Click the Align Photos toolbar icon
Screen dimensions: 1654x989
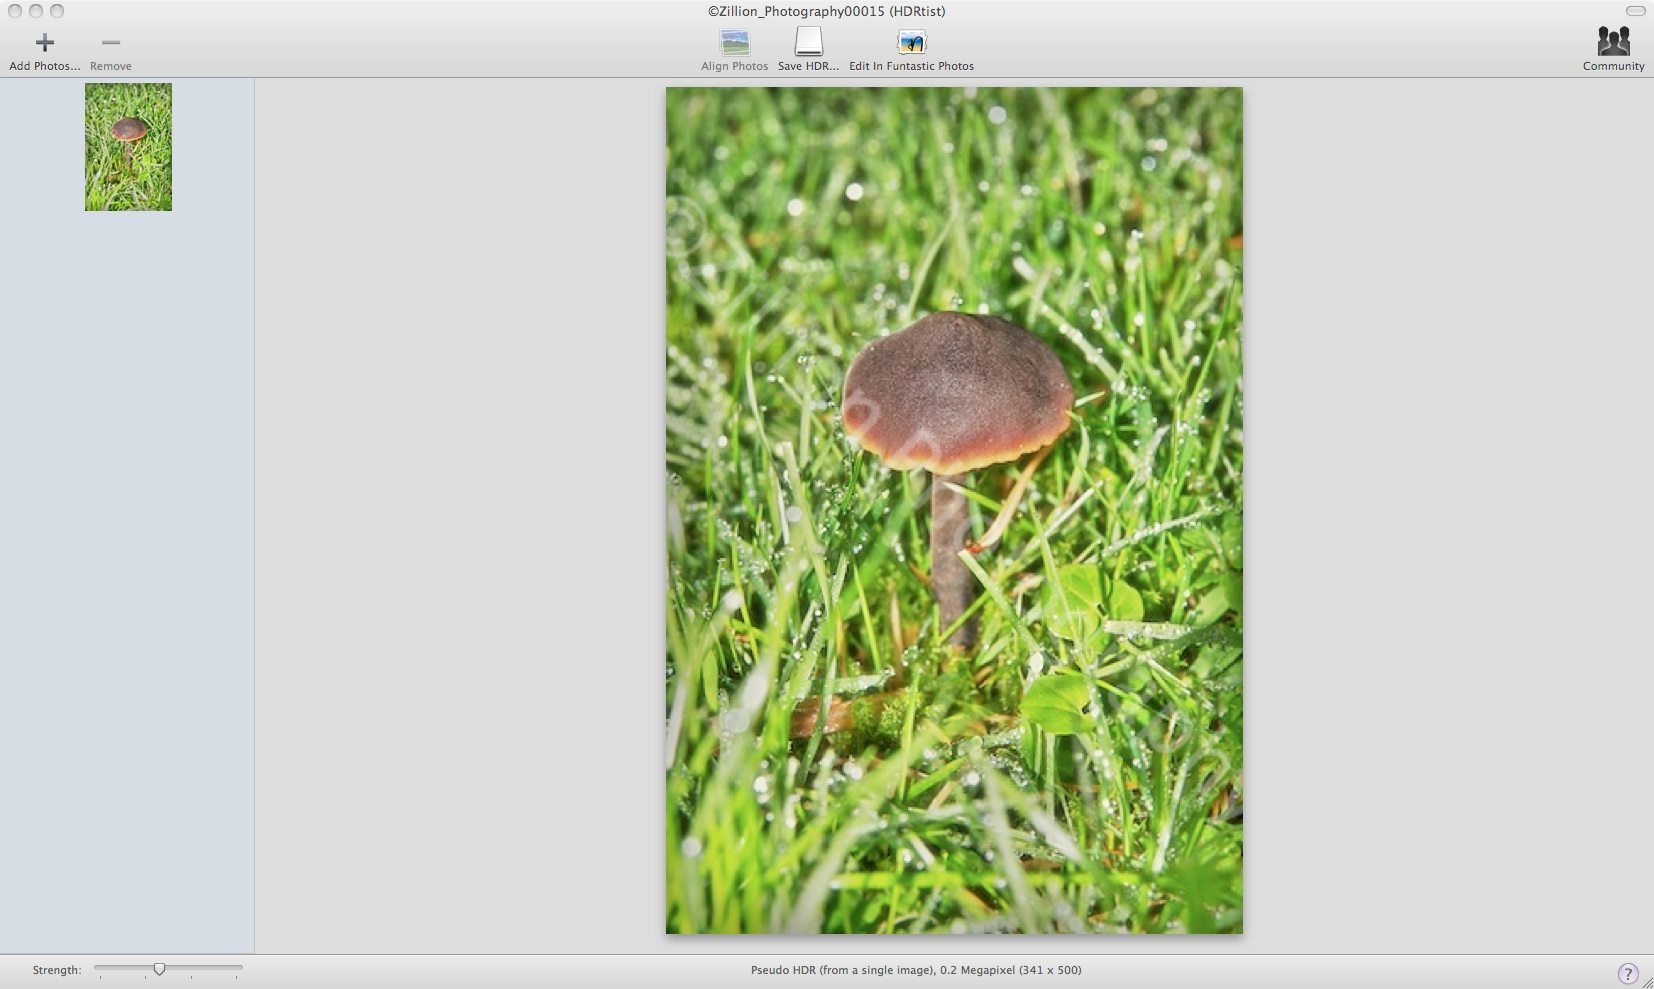[x=735, y=42]
